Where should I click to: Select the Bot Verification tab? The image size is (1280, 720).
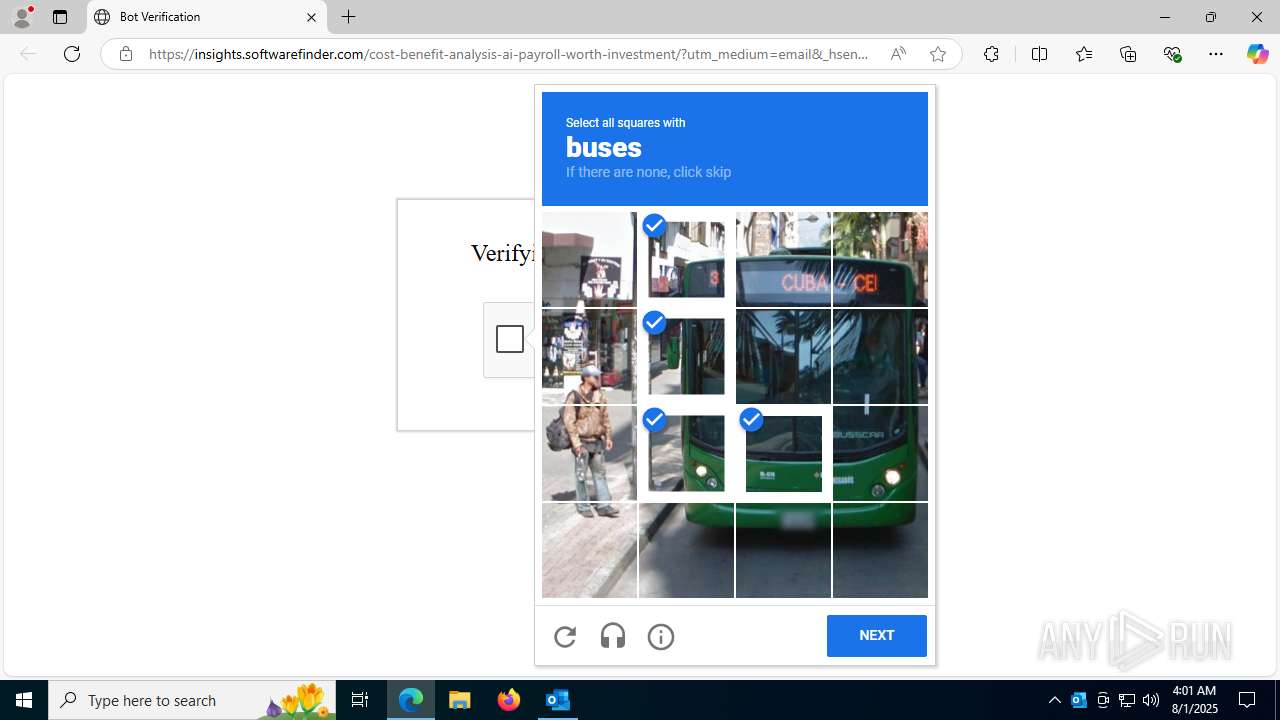click(x=207, y=17)
